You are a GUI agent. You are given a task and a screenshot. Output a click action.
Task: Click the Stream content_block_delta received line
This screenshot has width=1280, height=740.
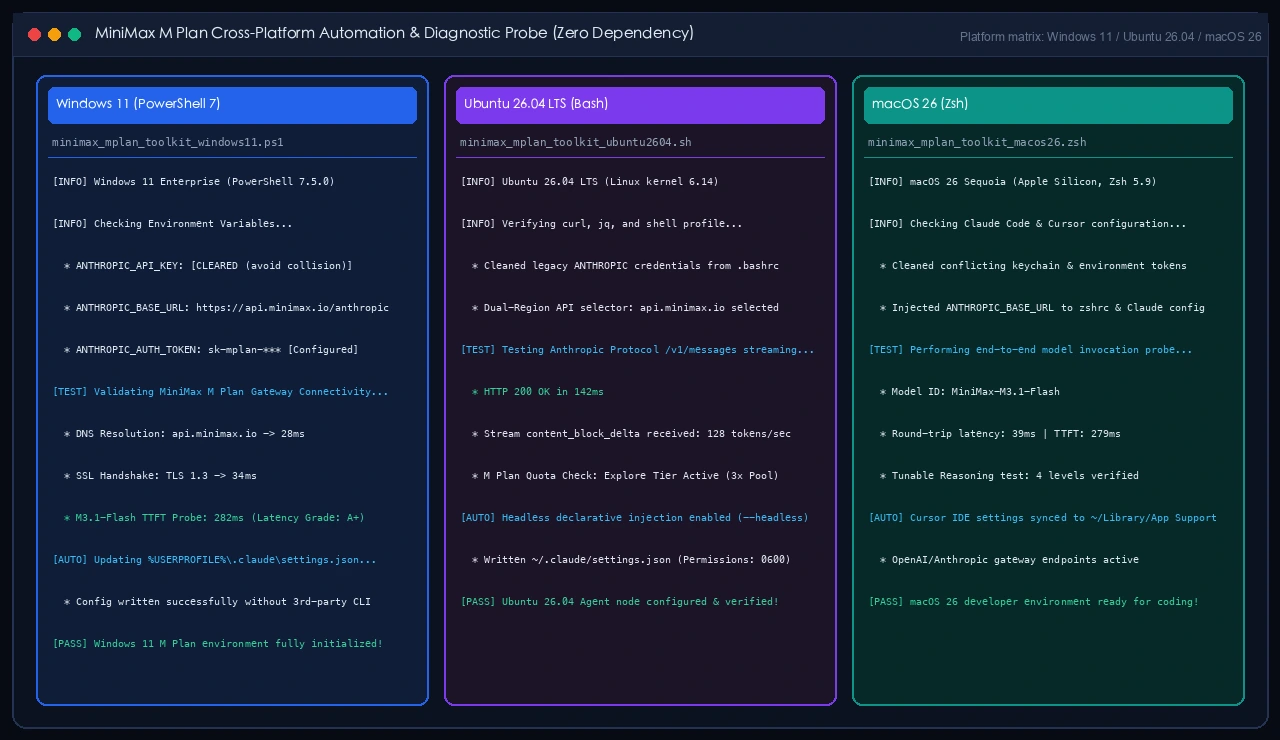point(631,434)
